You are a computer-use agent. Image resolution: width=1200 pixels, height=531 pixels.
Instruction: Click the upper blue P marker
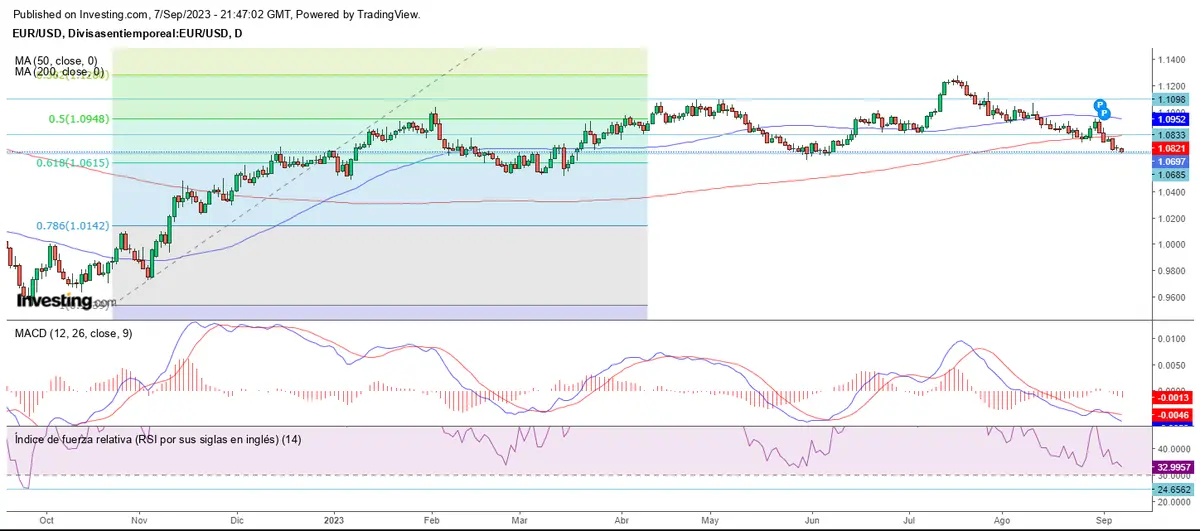point(1098,105)
